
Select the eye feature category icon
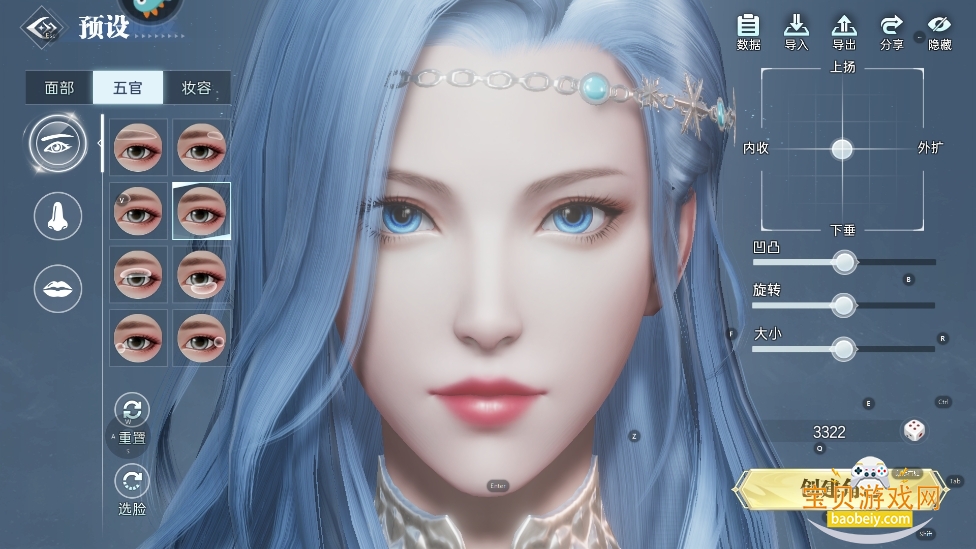click(x=58, y=142)
